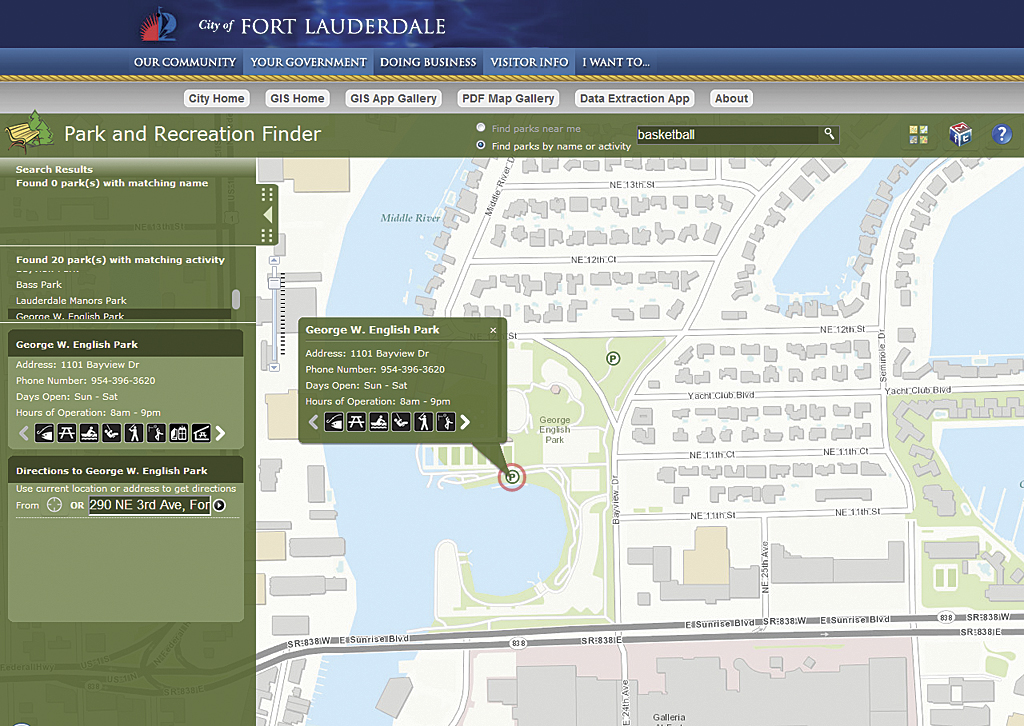Select Bass Park from results
Image resolution: width=1024 pixels, height=726 pixels.
coord(39,285)
